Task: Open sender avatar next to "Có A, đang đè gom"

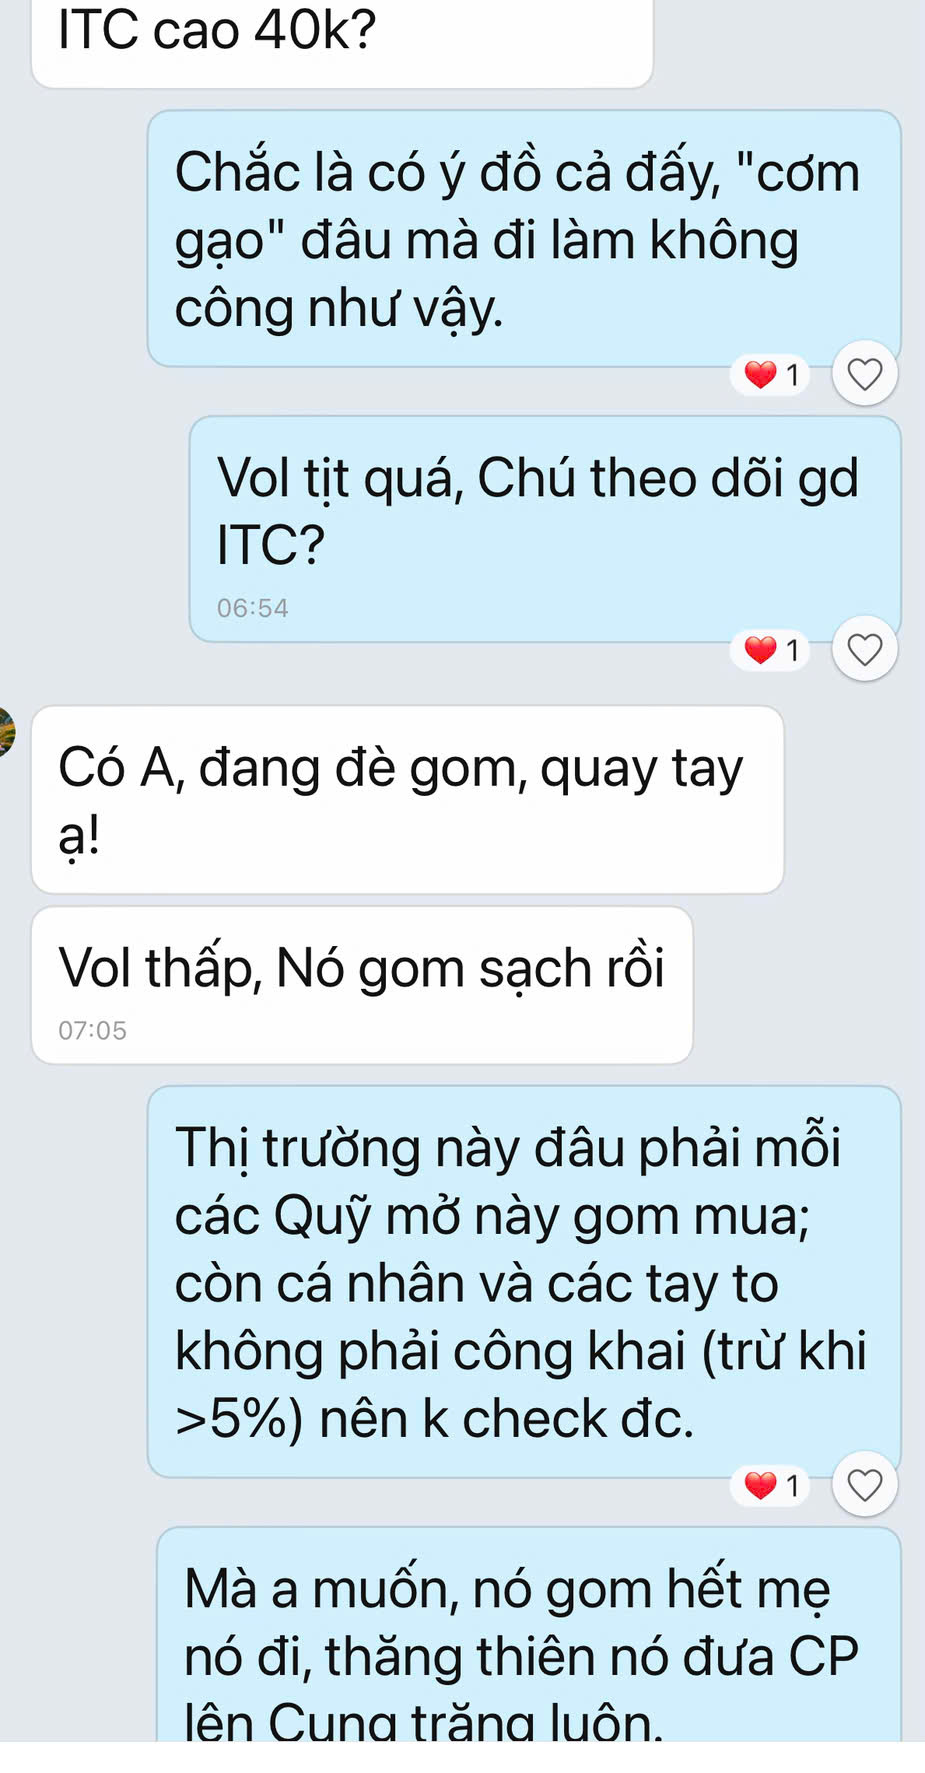Action: [6, 732]
